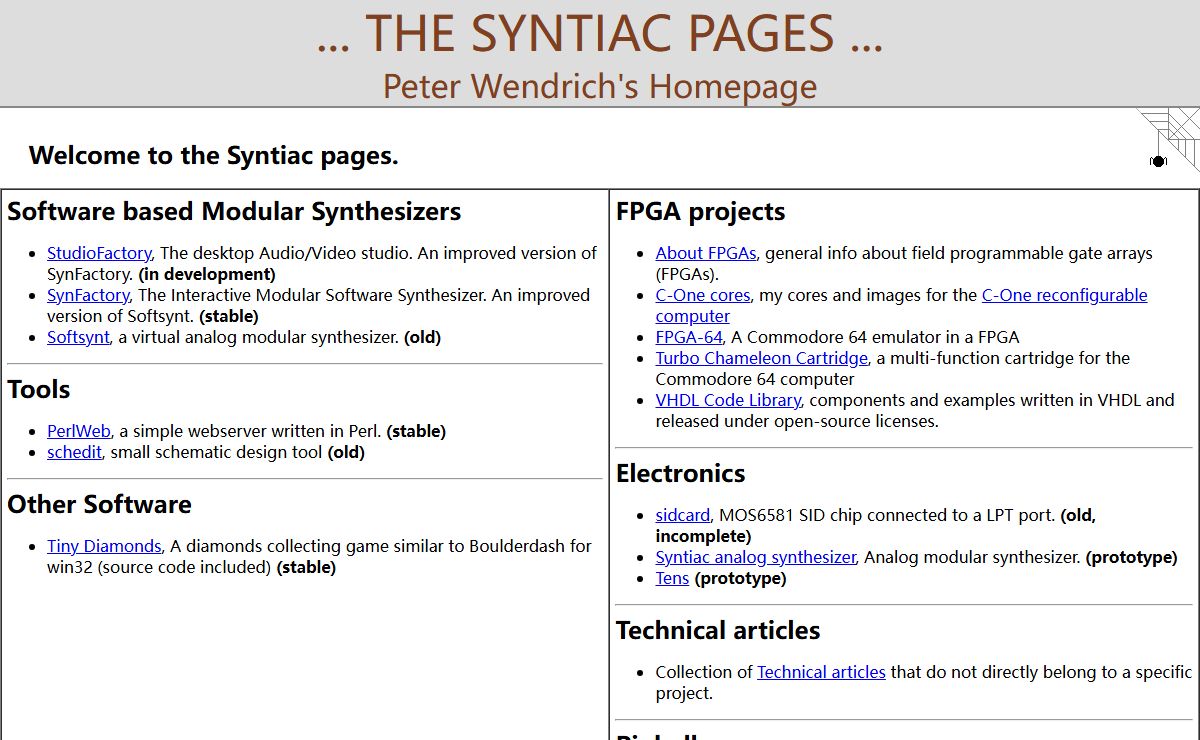Viewport: 1200px width, 740px height.
Task: Open the VHDL Code Library link
Action: 728,400
